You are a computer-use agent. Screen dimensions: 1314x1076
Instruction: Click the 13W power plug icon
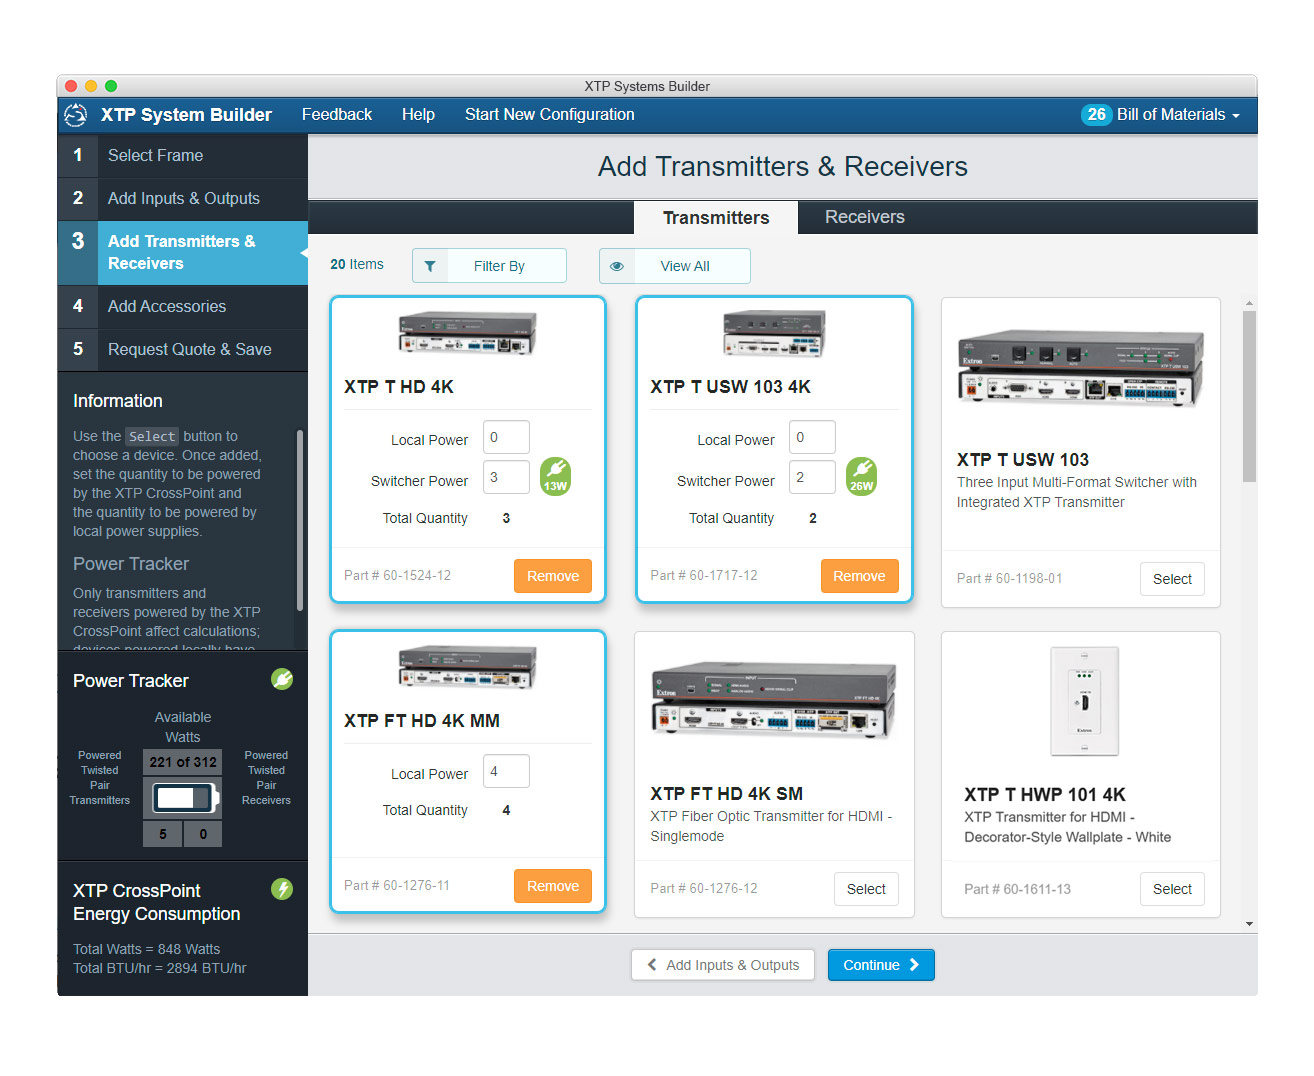[556, 476]
